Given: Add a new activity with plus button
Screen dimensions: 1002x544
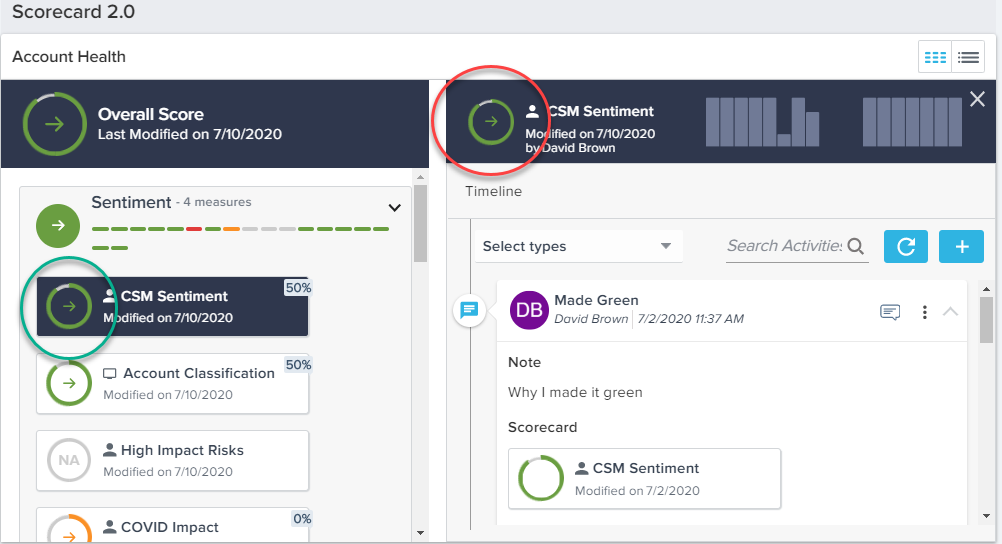Looking at the screenshot, I should pos(961,246).
